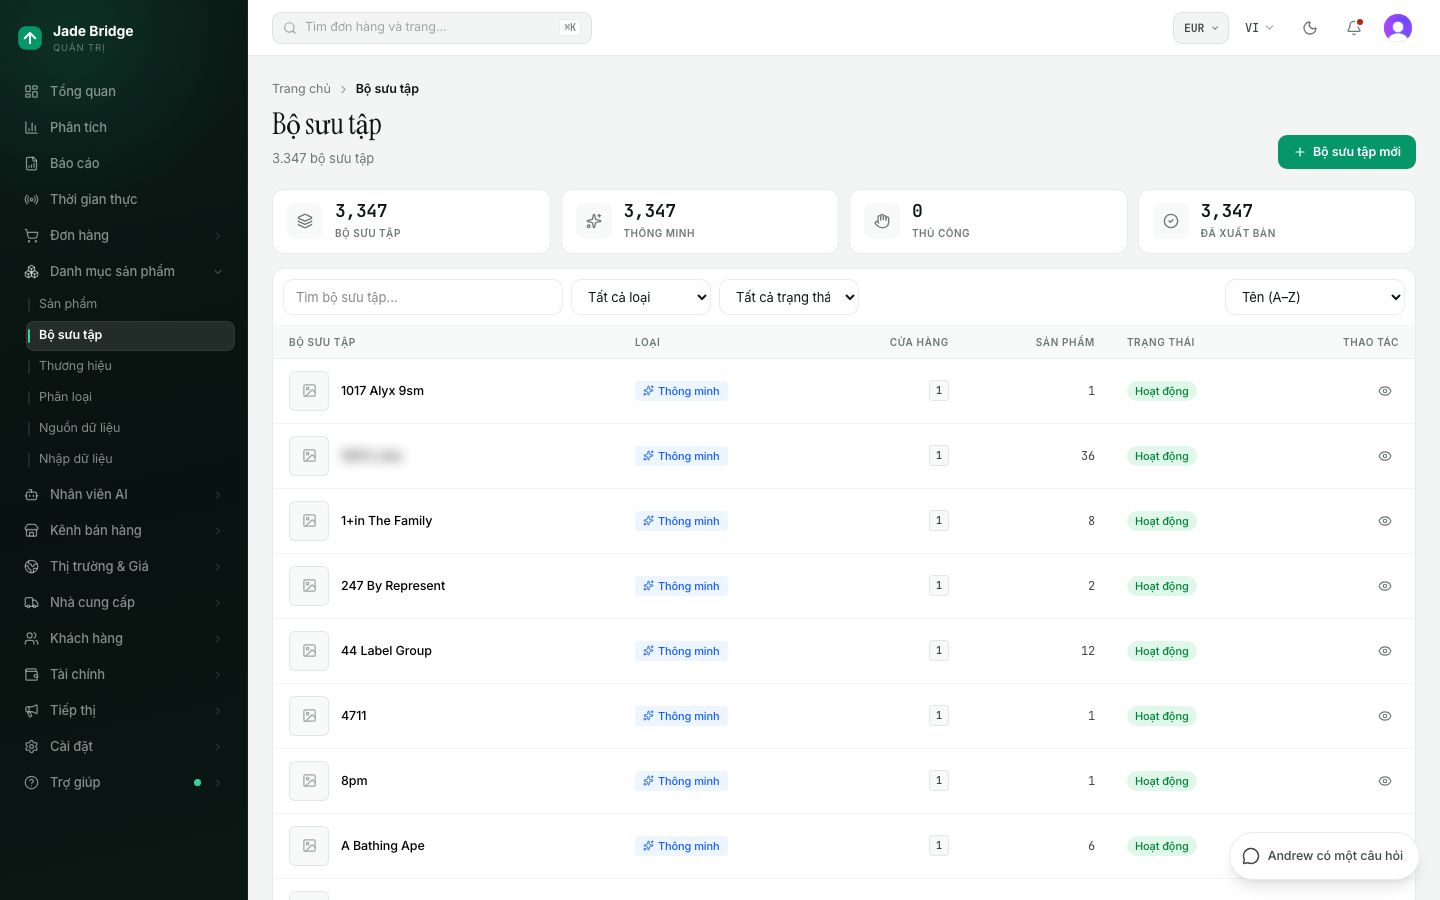Collapse Danh mục sản phẩm menu
Screen dimensions: 1440x900
[x=124, y=271]
